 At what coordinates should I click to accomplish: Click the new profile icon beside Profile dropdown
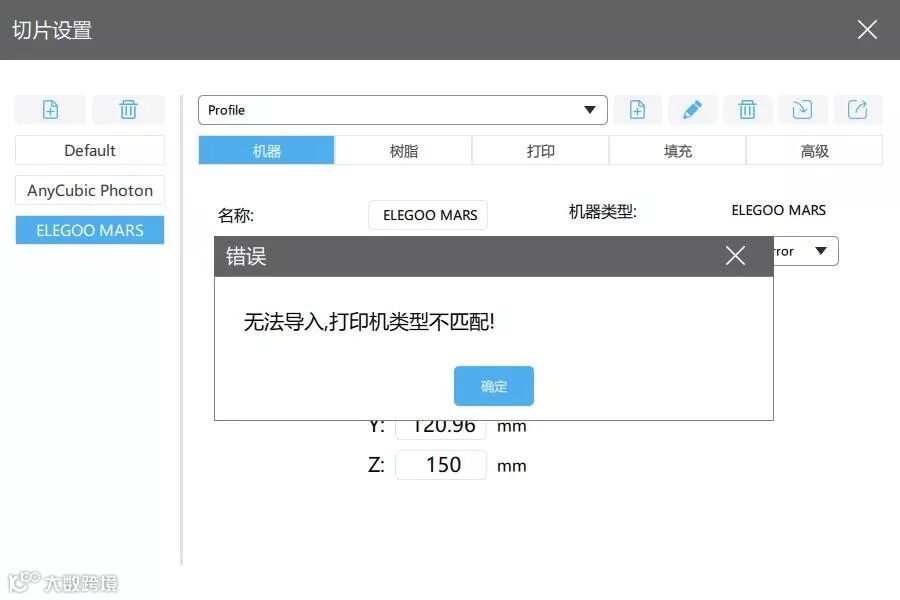click(637, 110)
